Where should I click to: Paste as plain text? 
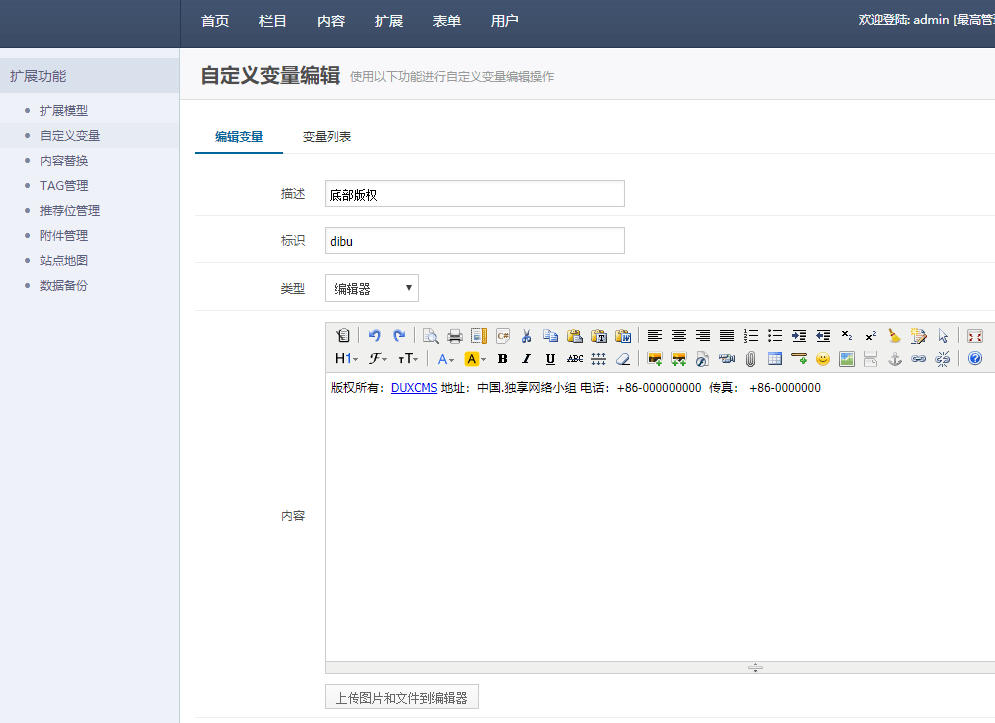click(x=598, y=335)
